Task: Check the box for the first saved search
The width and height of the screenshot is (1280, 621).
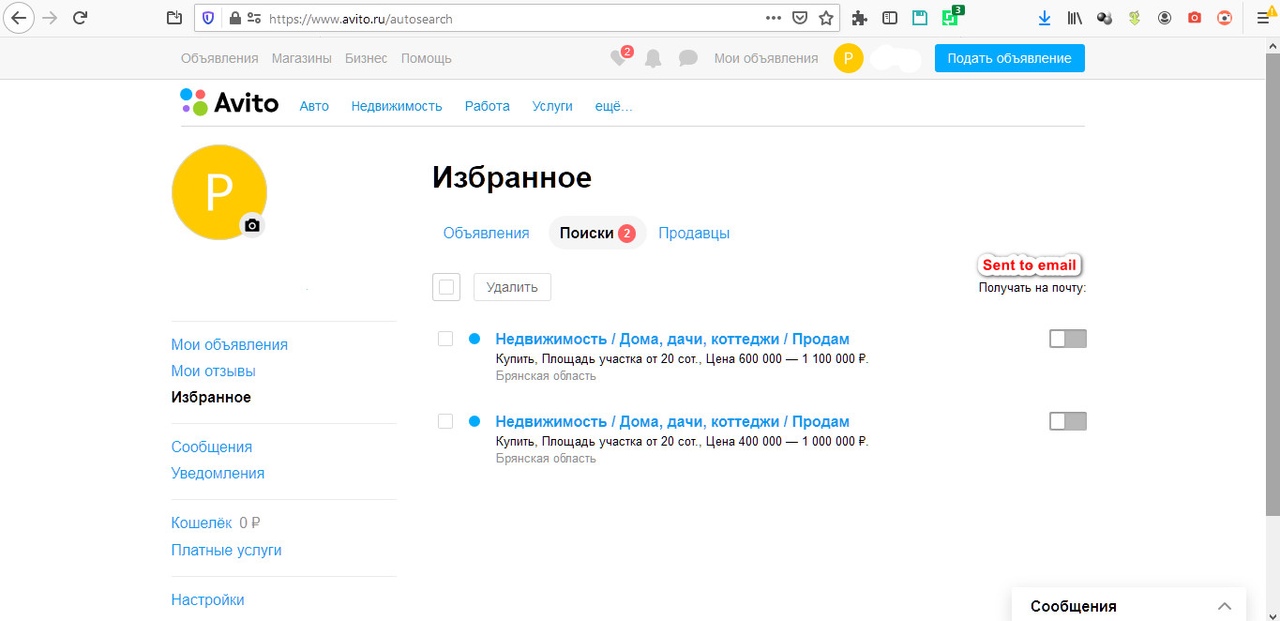Action: pyautogui.click(x=446, y=339)
